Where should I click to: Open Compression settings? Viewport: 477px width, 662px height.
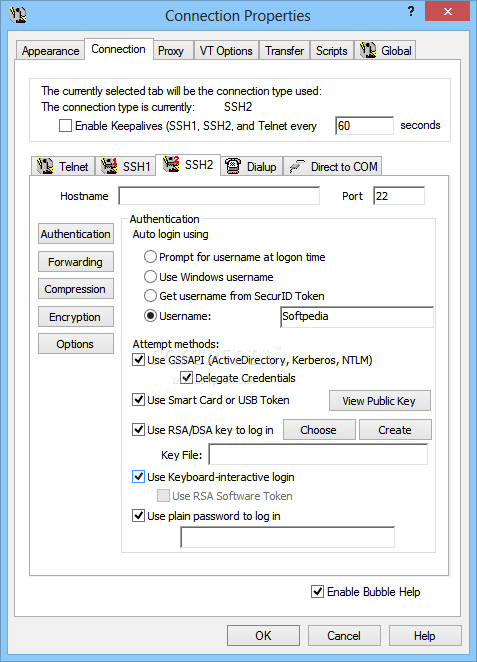pyautogui.click(x=76, y=289)
